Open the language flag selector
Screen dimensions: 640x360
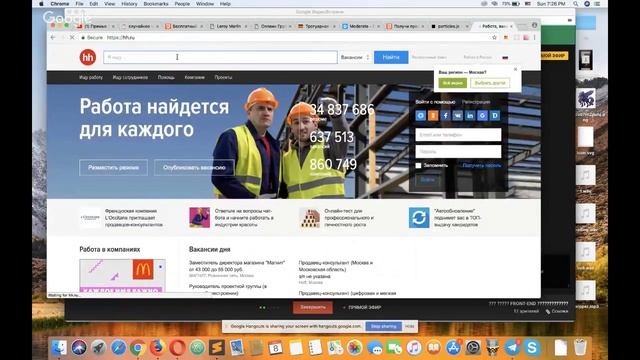505,58
